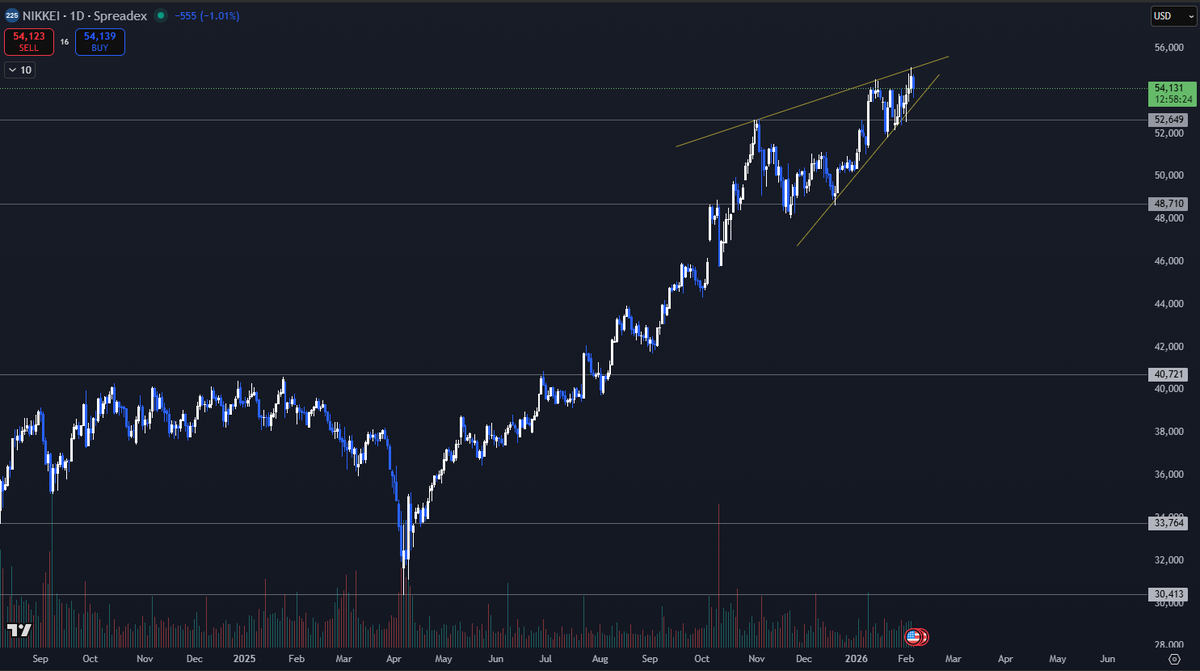Select the horizontal line label 30,413
This screenshot has width=1200, height=671.
click(1169, 594)
